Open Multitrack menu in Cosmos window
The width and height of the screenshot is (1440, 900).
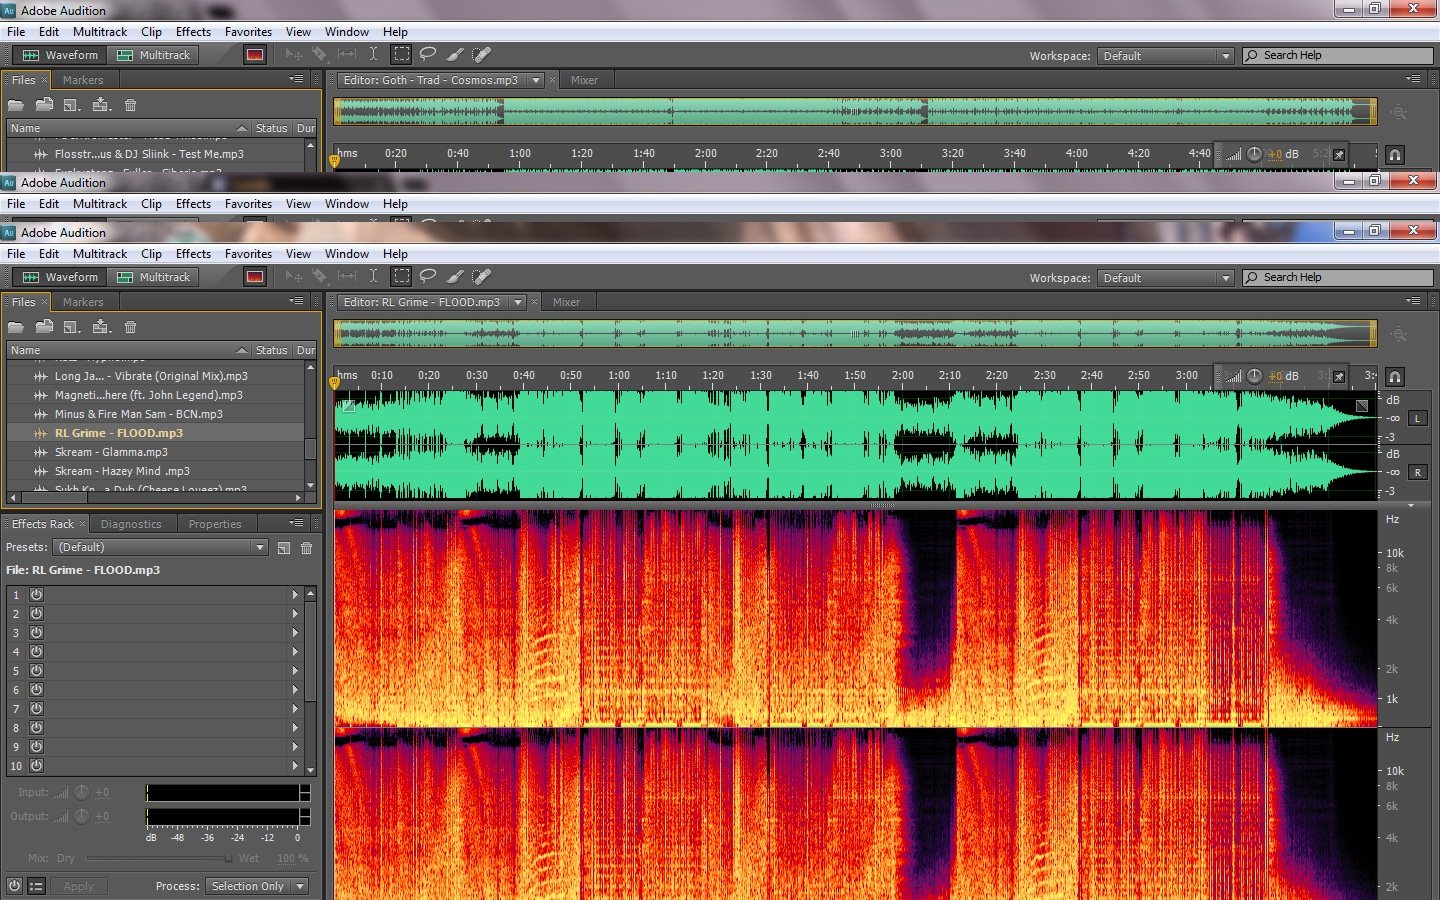[x=100, y=32]
